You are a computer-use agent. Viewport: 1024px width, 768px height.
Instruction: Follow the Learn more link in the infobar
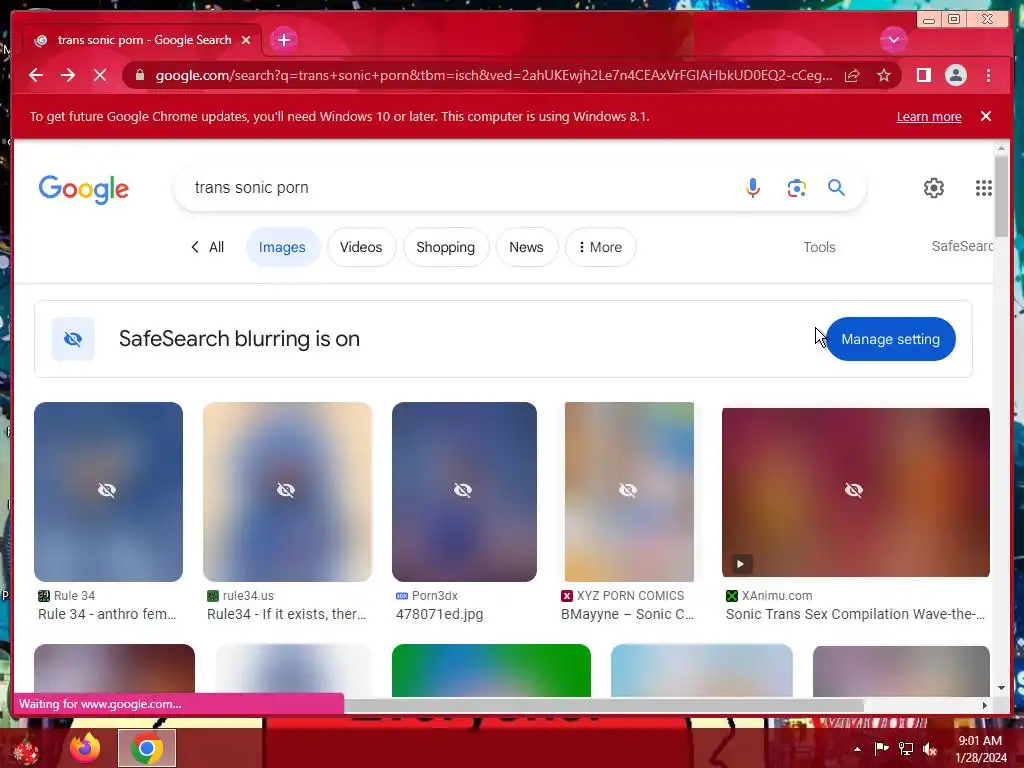(929, 116)
